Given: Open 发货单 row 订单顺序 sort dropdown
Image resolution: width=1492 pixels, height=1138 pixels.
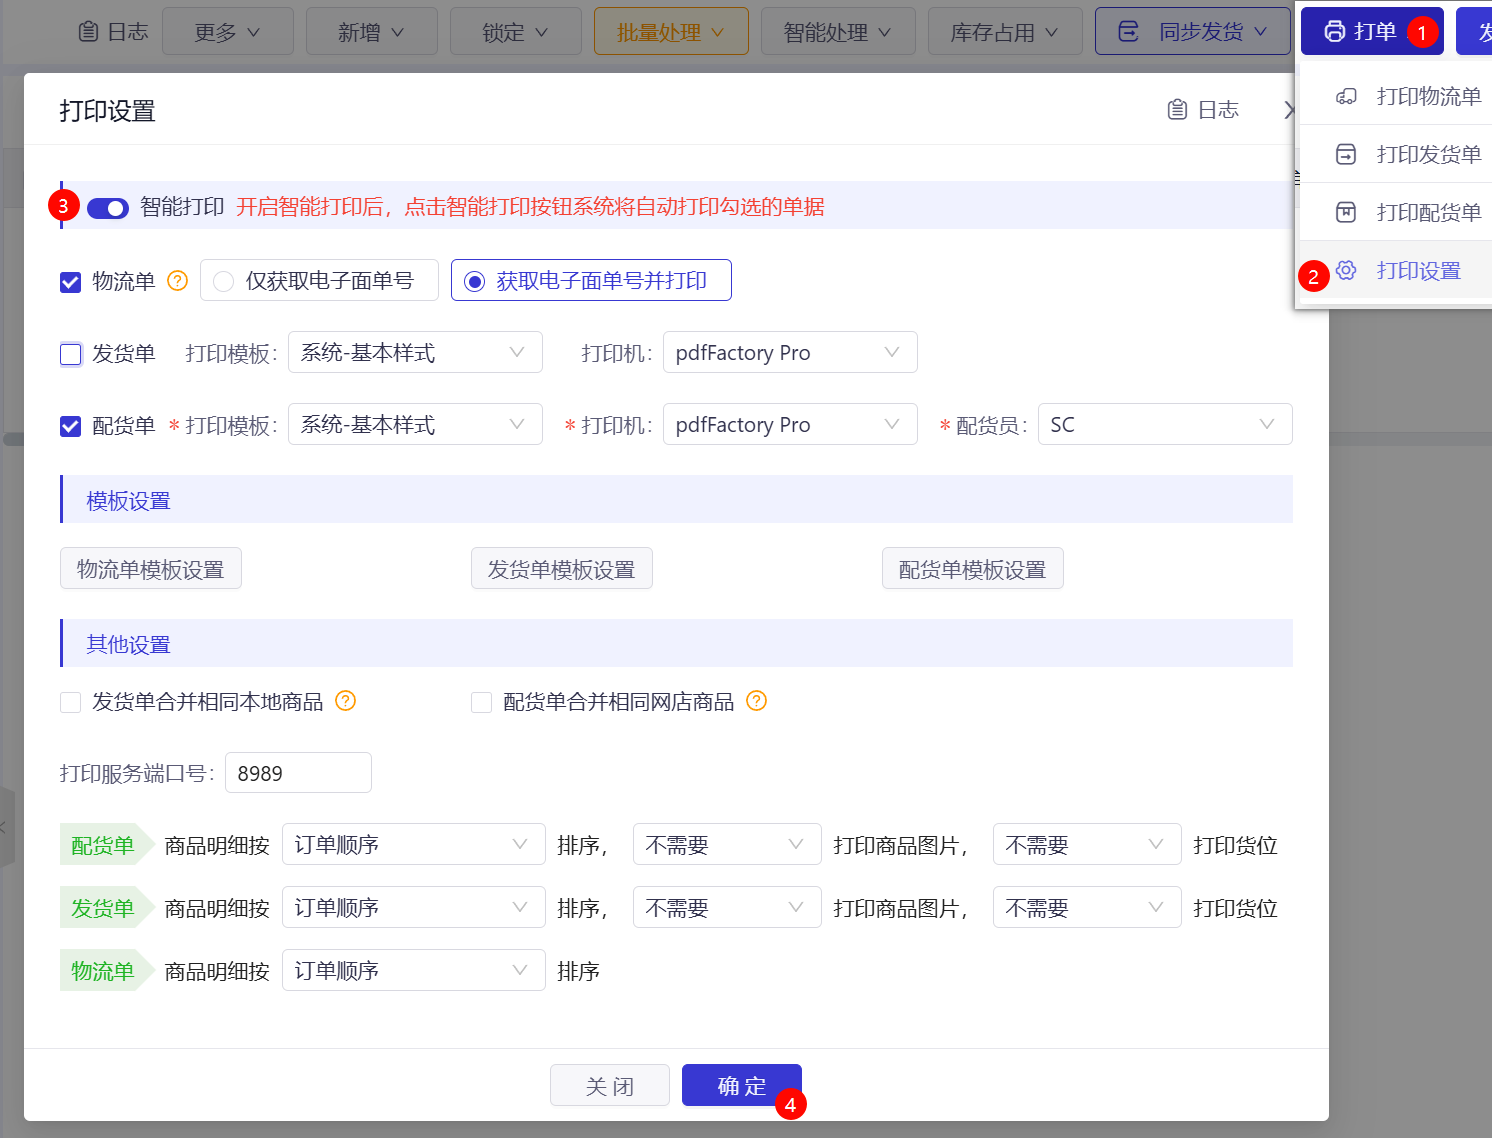Looking at the screenshot, I should (x=414, y=907).
